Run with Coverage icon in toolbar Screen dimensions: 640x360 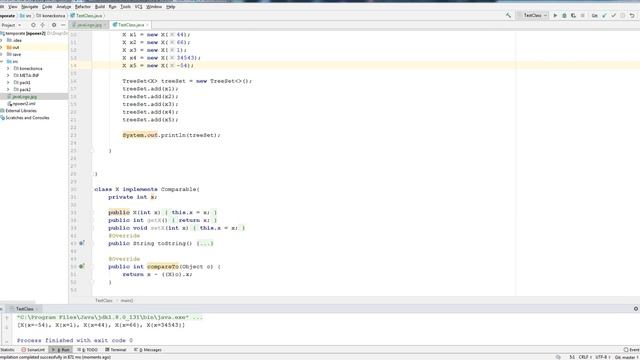[x=573, y=16]
